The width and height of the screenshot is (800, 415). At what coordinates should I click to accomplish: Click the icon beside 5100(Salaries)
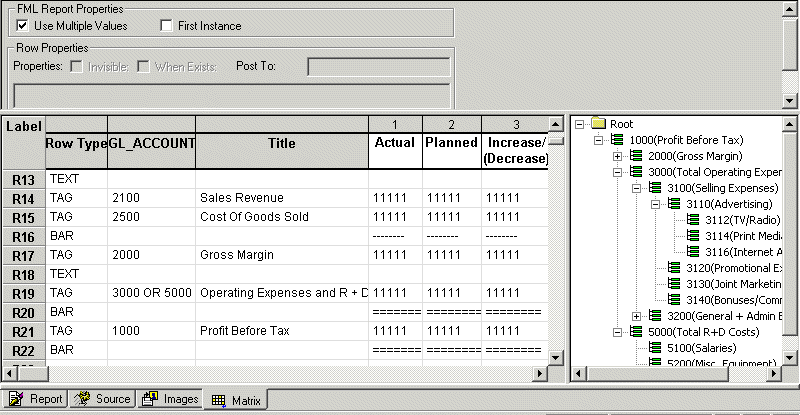tap(655, 347)
